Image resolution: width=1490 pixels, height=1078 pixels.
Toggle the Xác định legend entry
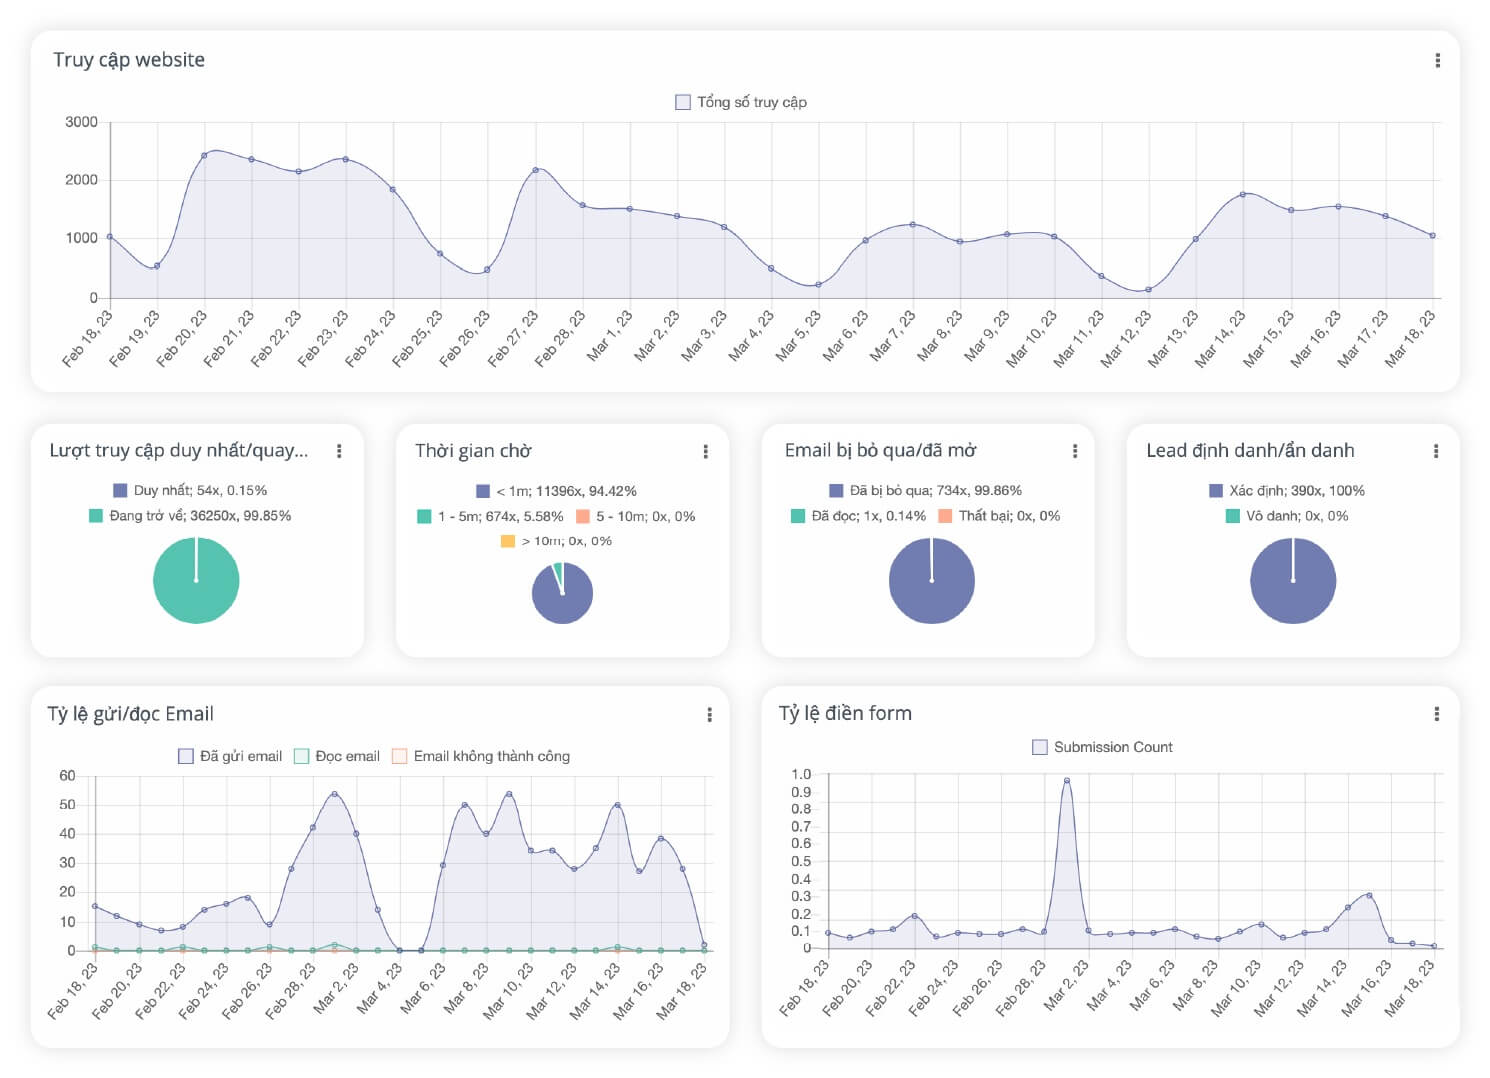click(1287, 491)
